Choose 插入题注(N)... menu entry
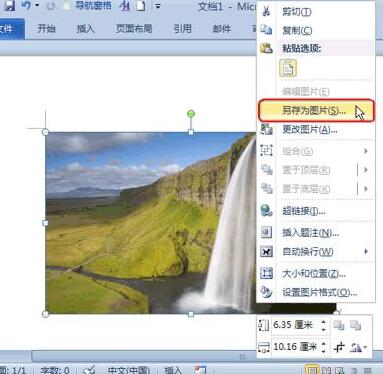Screen dimensions: 383x374 click(x=316, y=232)
